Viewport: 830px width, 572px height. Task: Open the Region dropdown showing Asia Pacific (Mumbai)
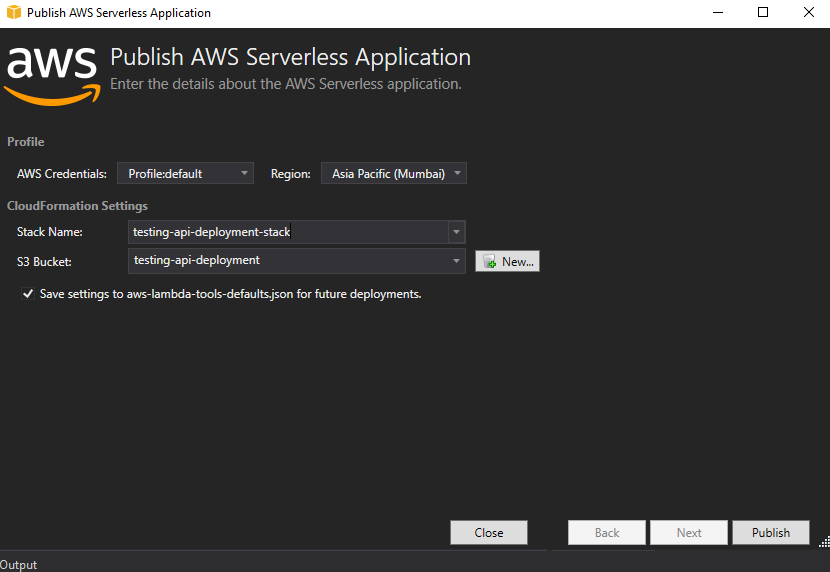[394, 174]
